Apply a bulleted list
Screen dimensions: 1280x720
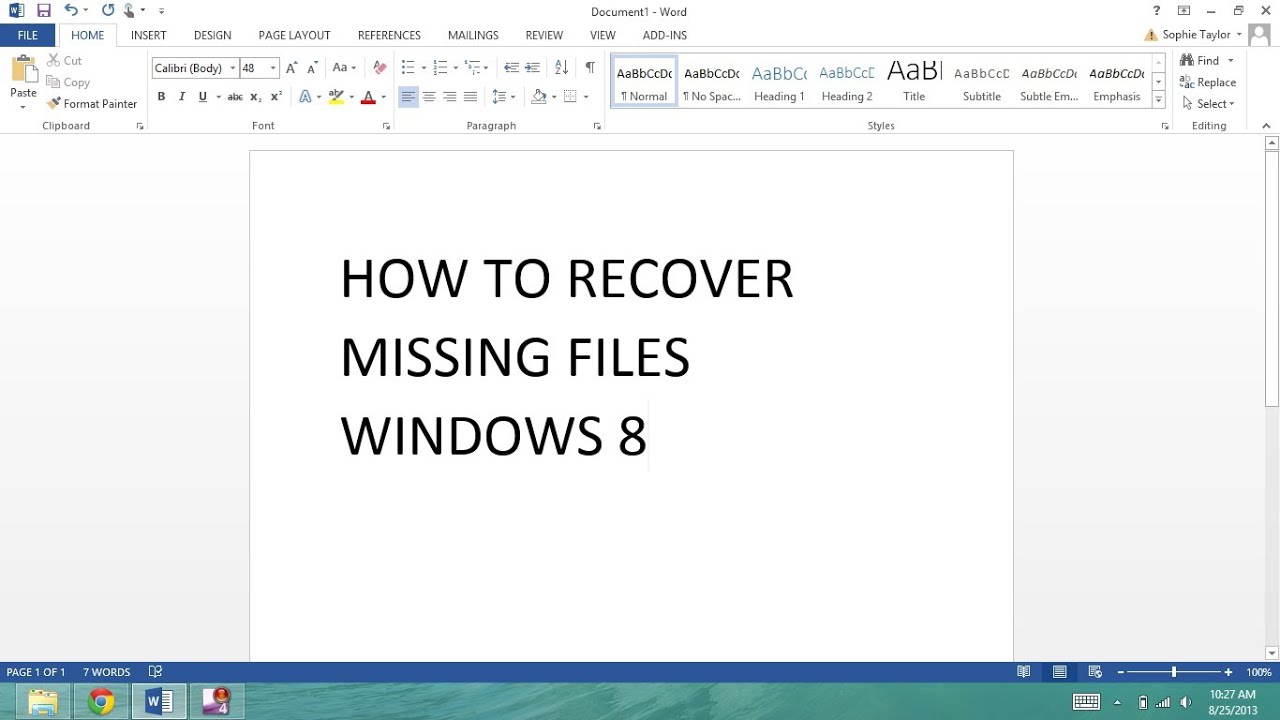point(408,68)
